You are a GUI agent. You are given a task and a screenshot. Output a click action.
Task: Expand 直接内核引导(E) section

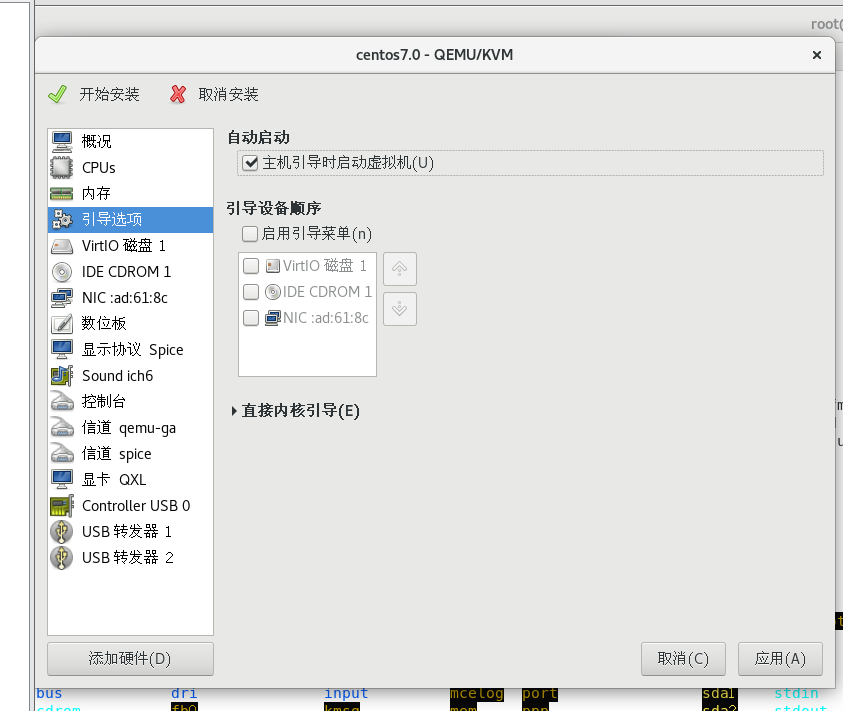[x=234, y=411]
